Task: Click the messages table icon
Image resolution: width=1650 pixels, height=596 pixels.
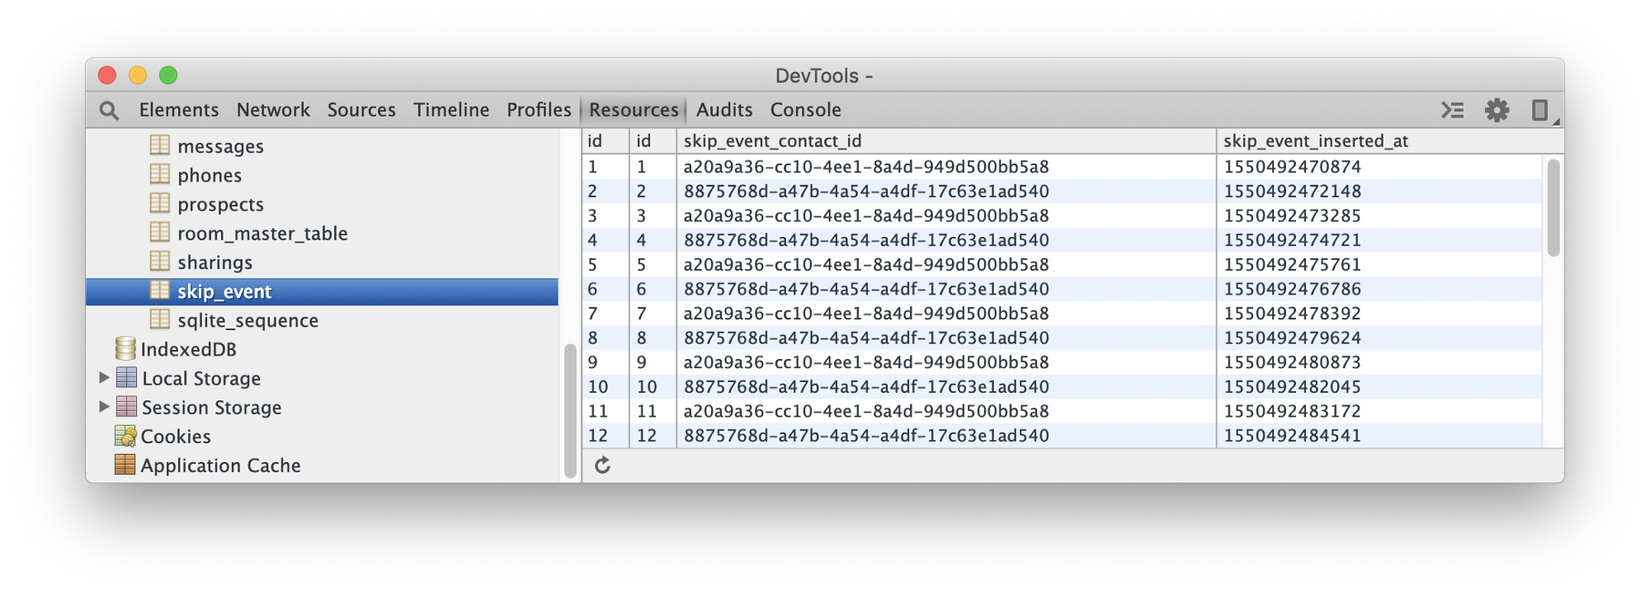Action: (x=160, y=146)
